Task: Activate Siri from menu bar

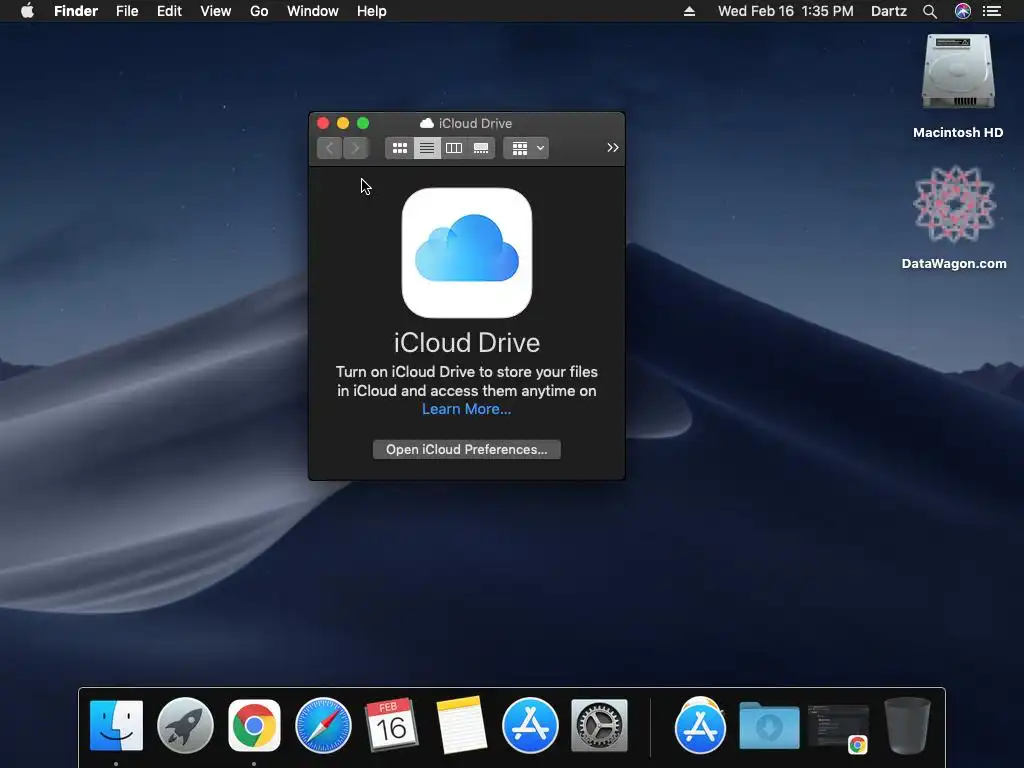Action: coord(963,11)
